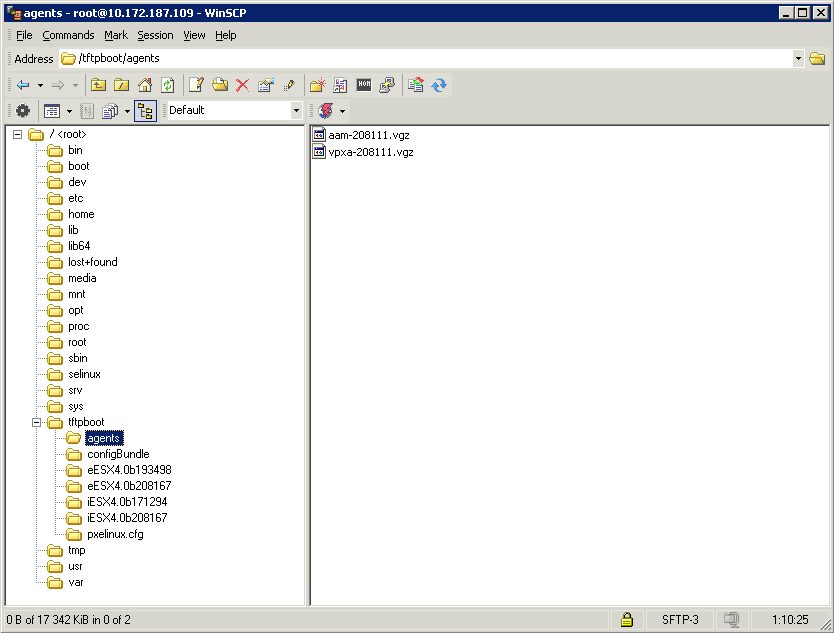This screenshot has width=834, height=633.
Task: Select the etc folder in tree
Action: [76, 198]
